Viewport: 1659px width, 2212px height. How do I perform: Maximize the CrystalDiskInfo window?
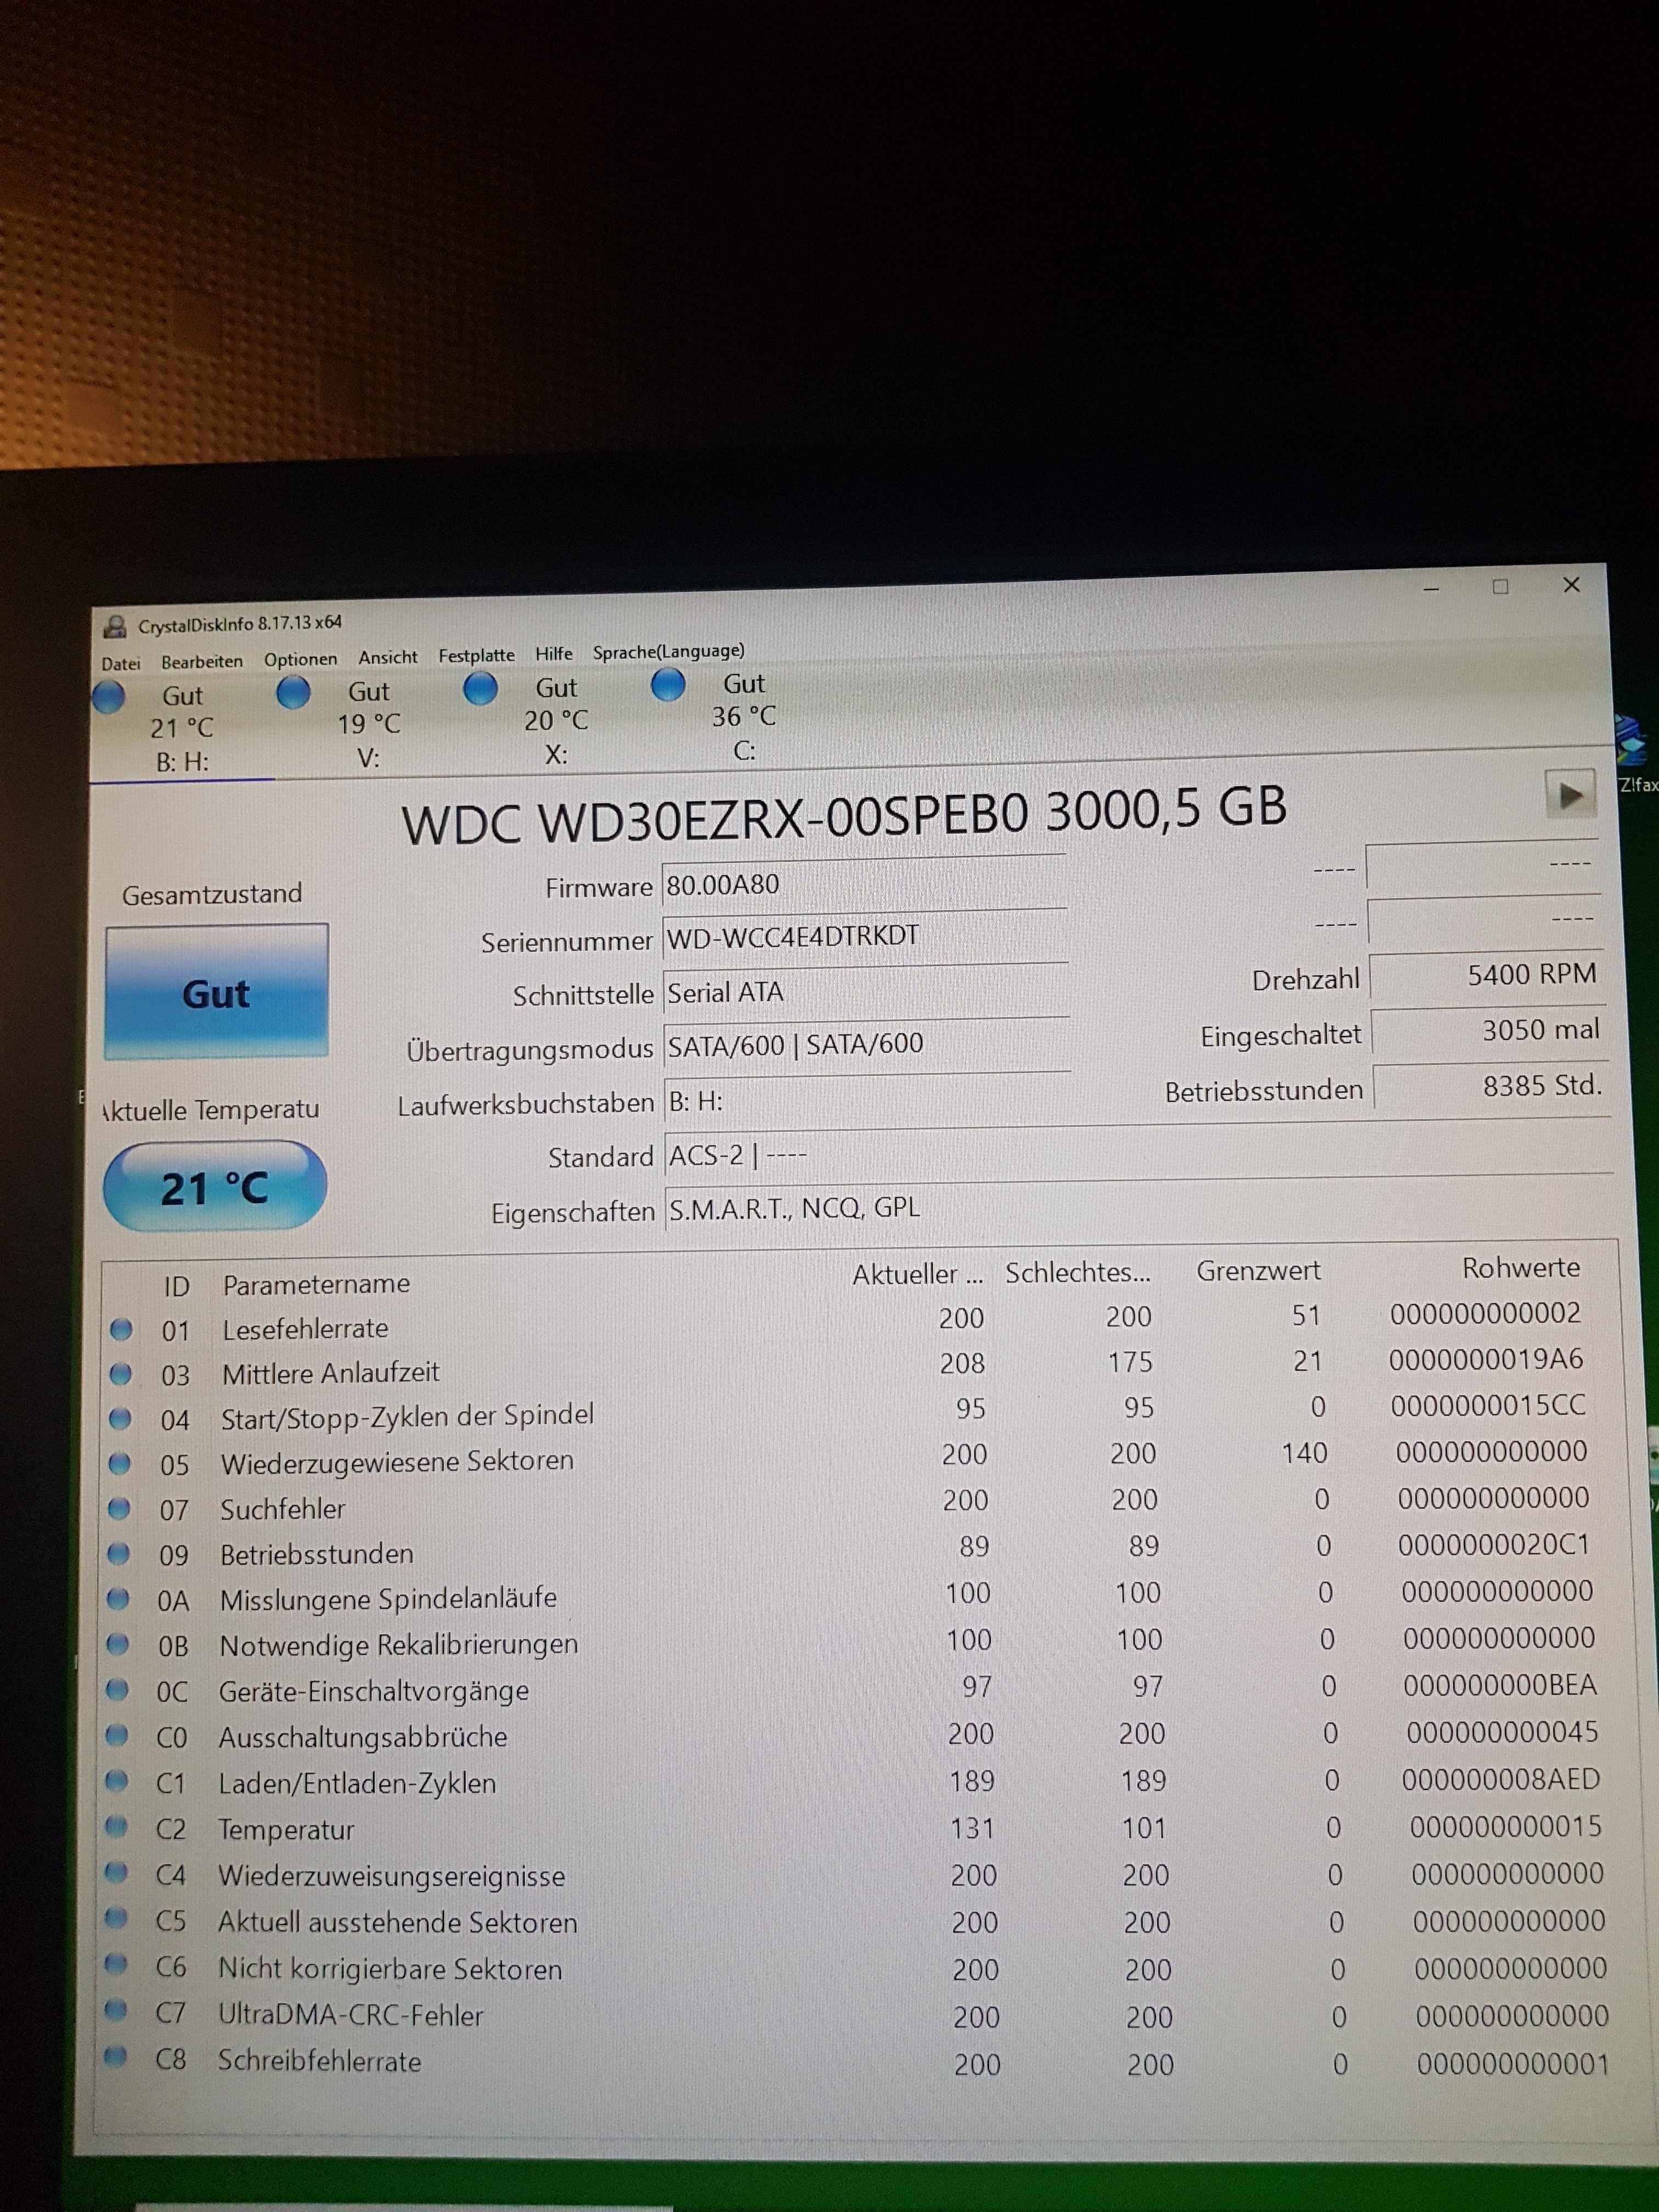point(1500,587)
